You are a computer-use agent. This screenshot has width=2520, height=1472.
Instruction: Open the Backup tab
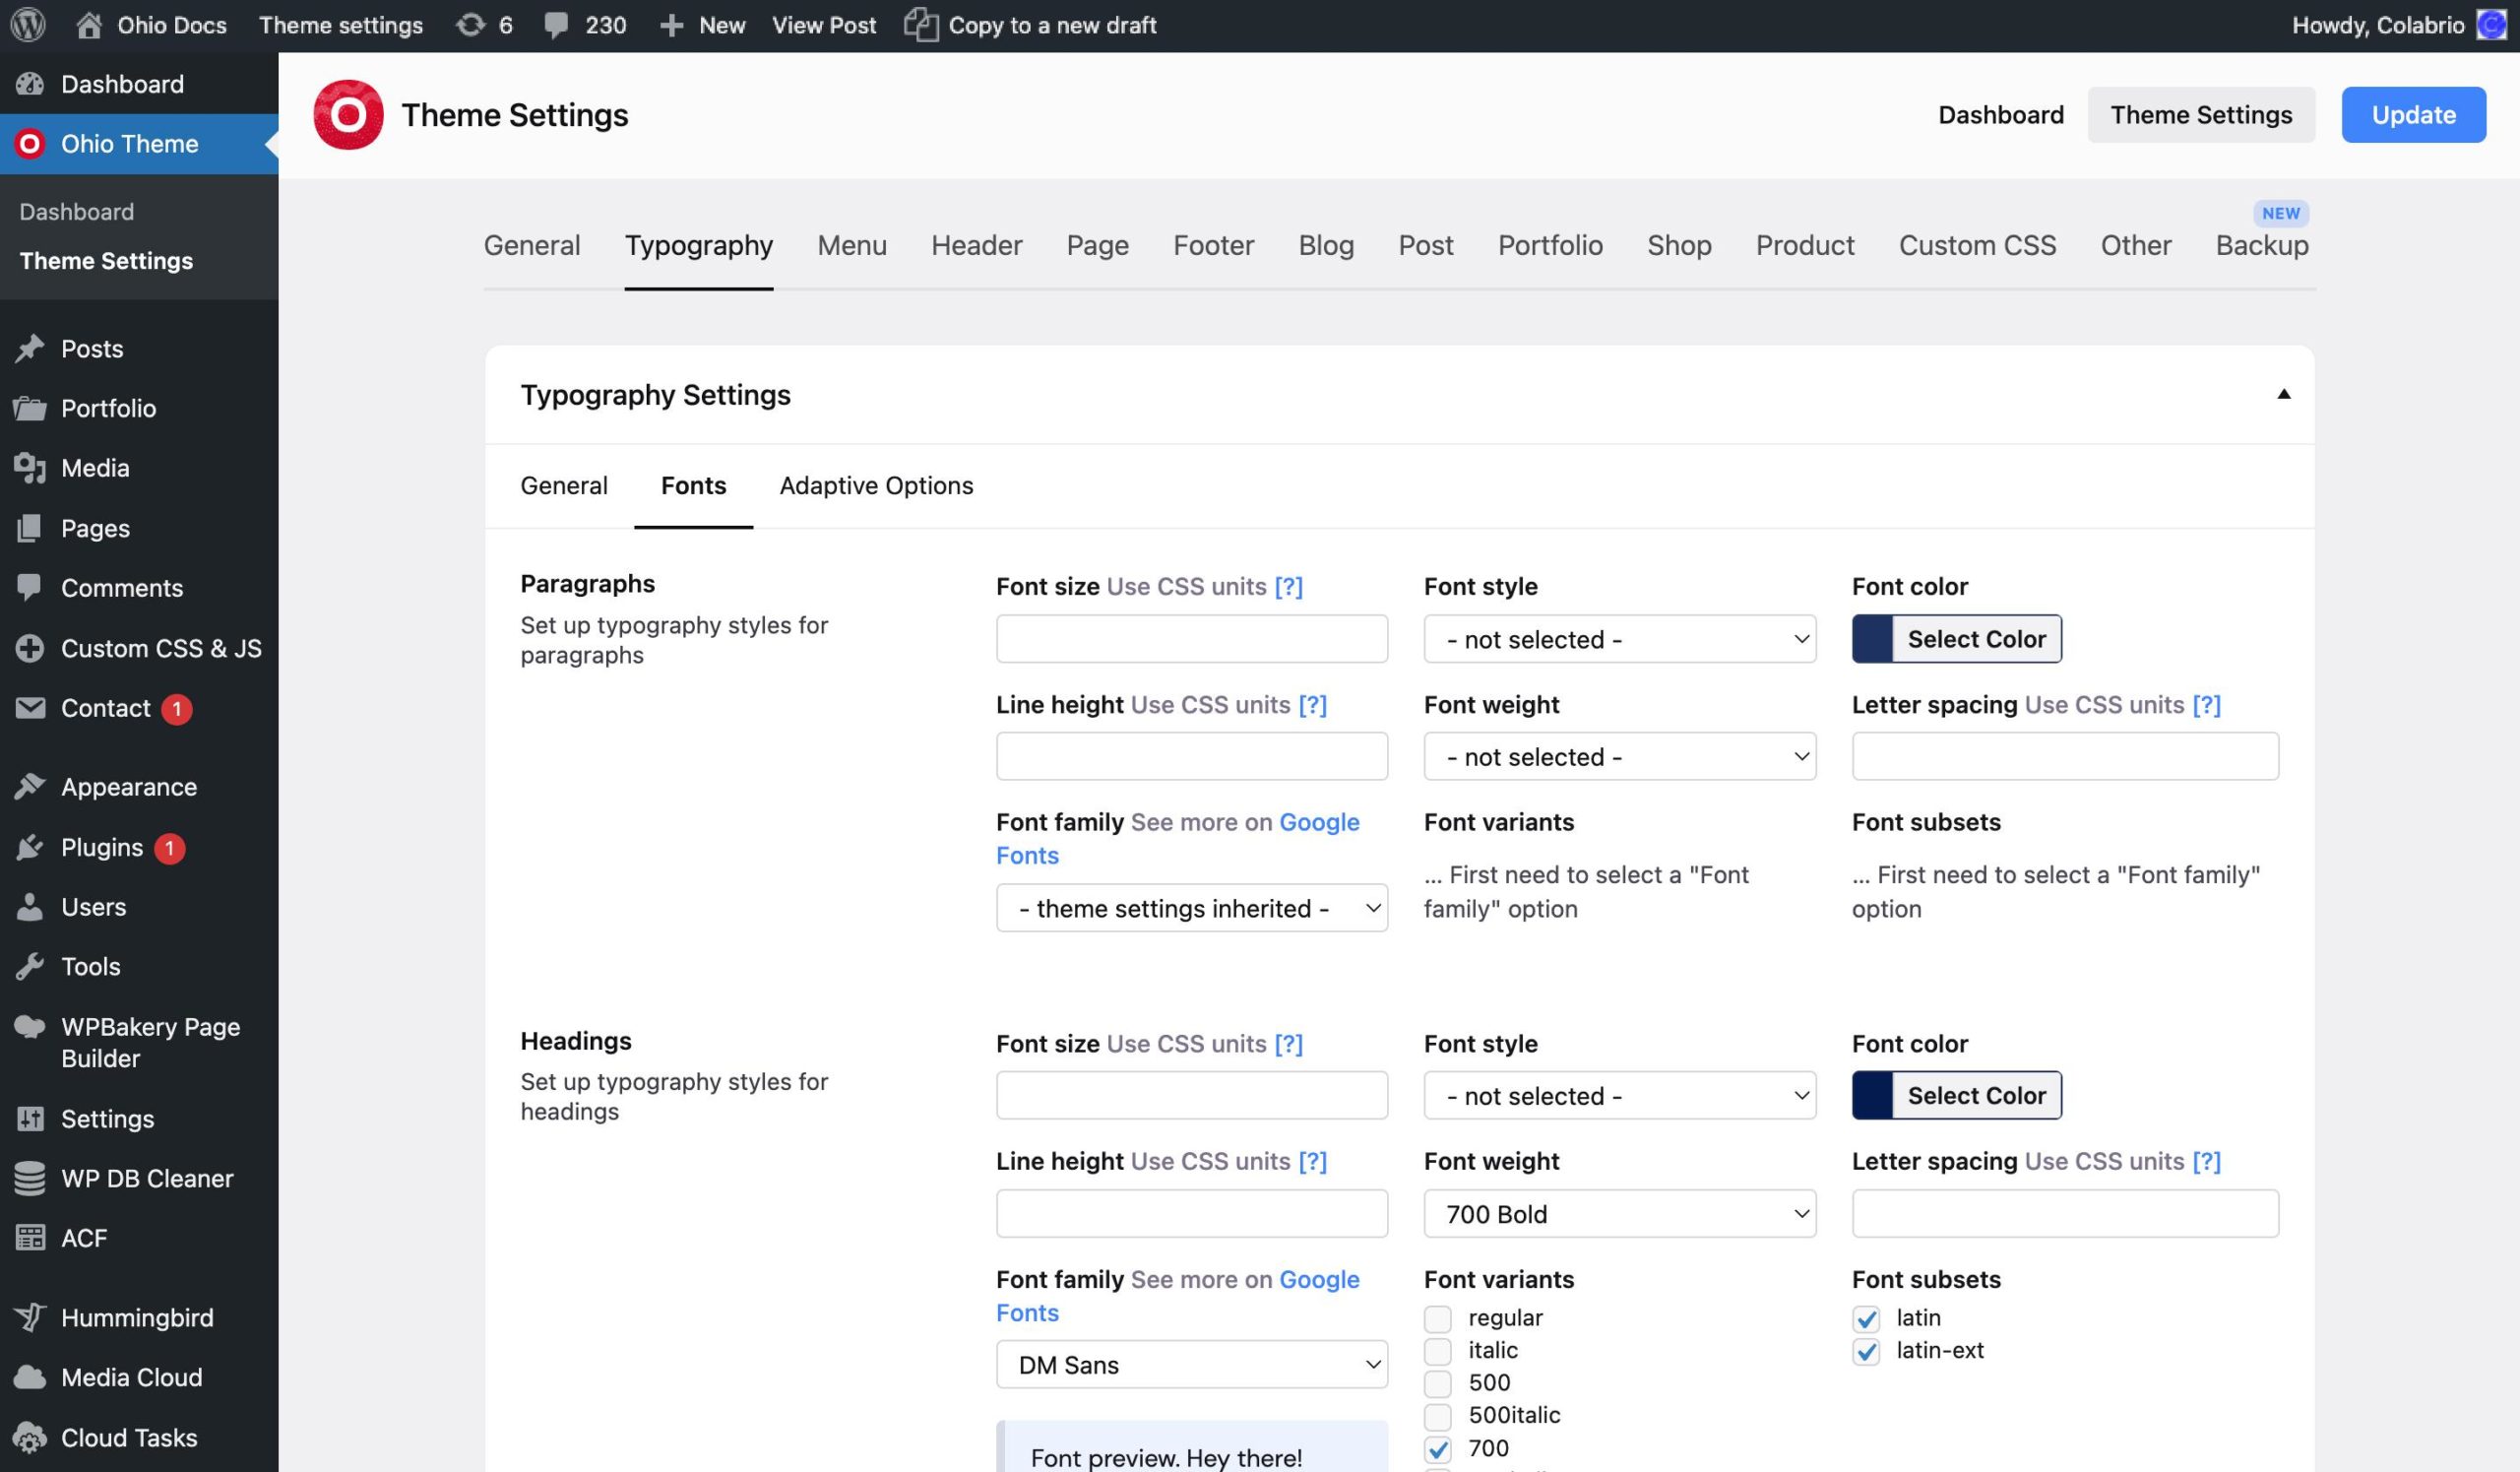(2262, 245)
